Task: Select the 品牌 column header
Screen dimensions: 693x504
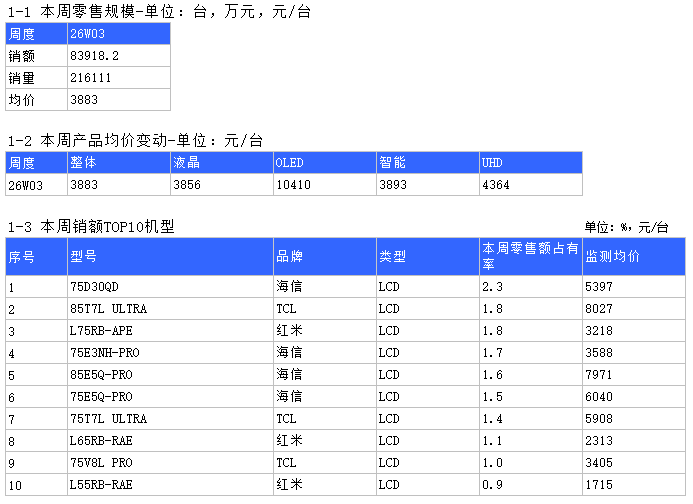Action: tap(324, 257)
